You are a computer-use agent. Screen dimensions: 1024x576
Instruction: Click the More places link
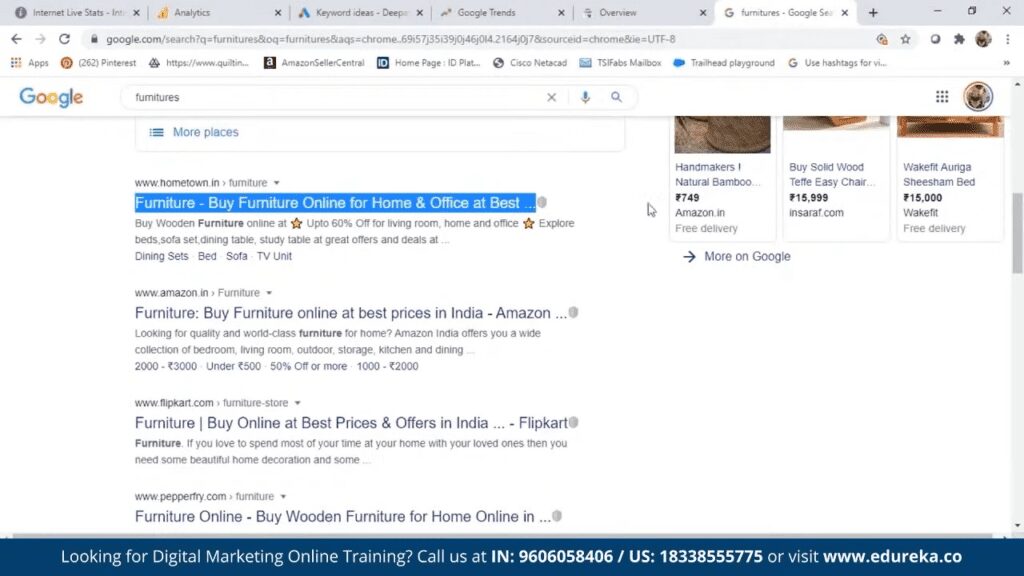205,132
